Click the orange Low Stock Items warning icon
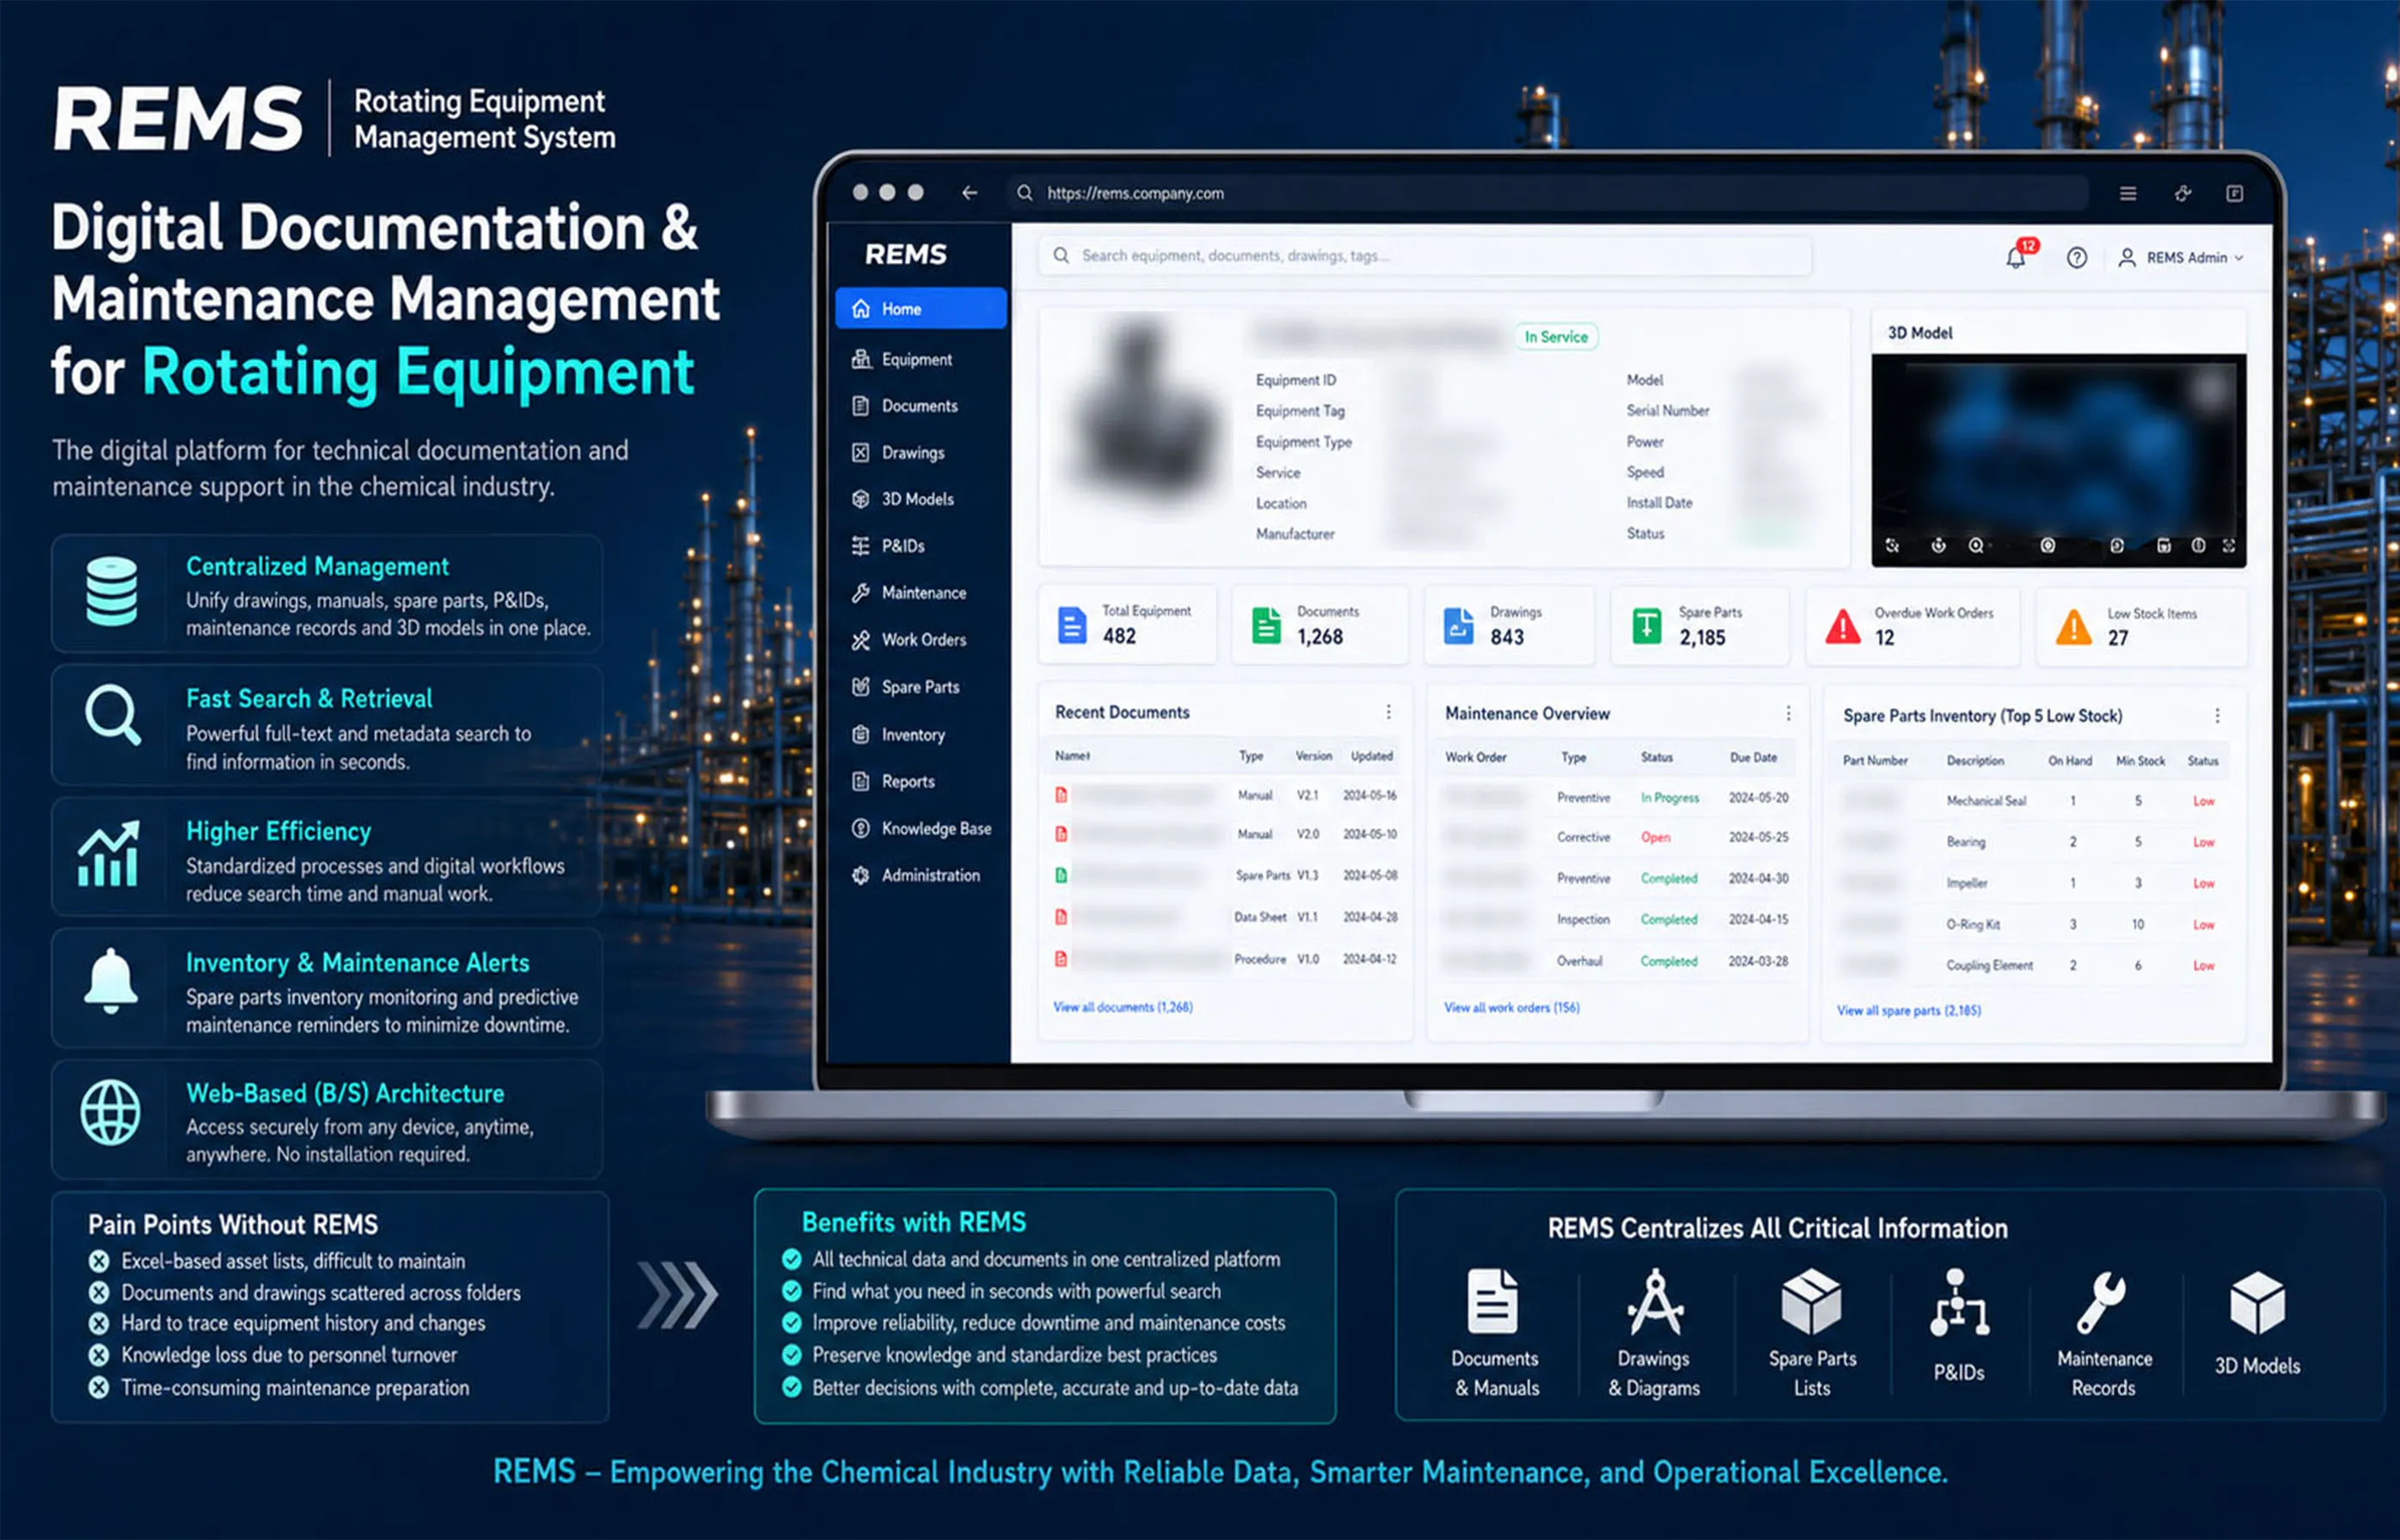The image size is (2400, 1540). click(x=2073, y=628)
